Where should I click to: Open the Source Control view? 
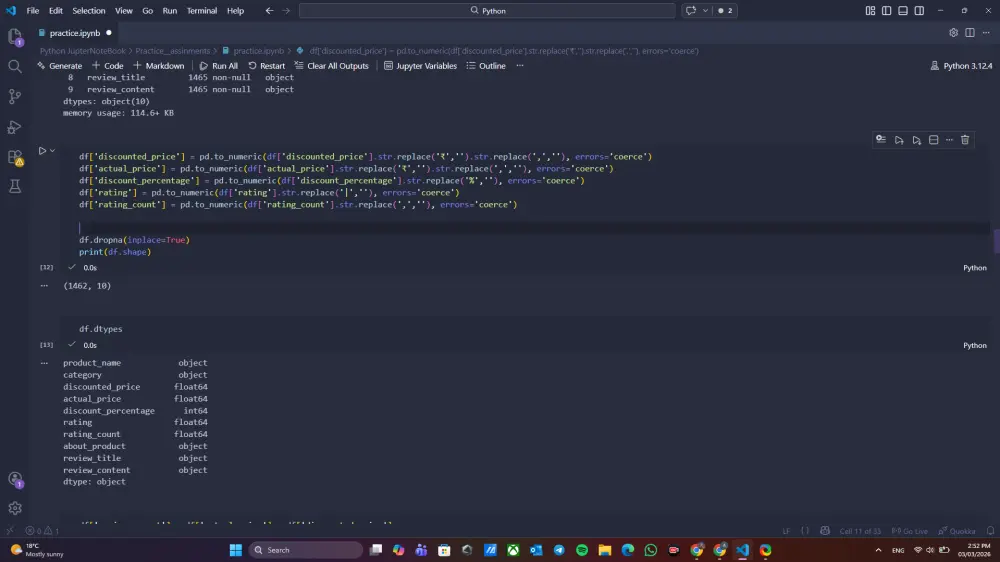15,96
